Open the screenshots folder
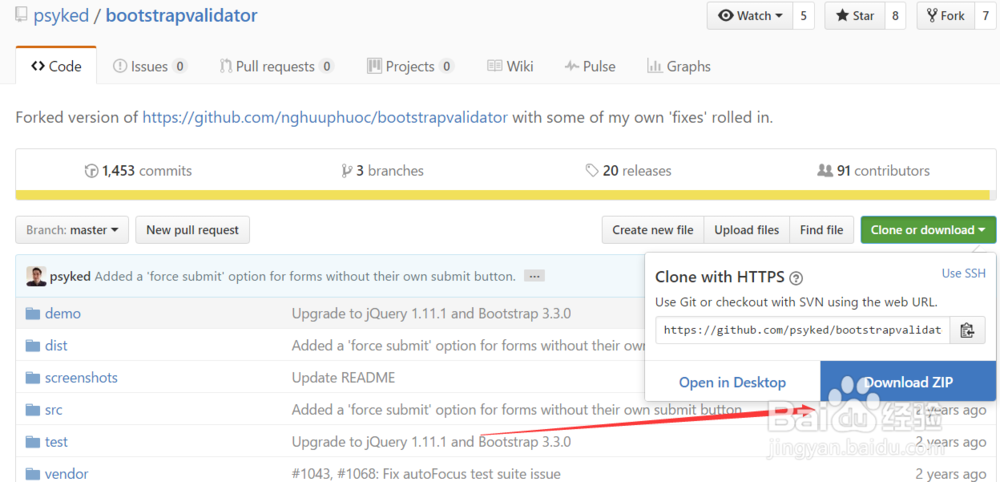Viewport: 1000px width, 482px height. tap(81, 377)
